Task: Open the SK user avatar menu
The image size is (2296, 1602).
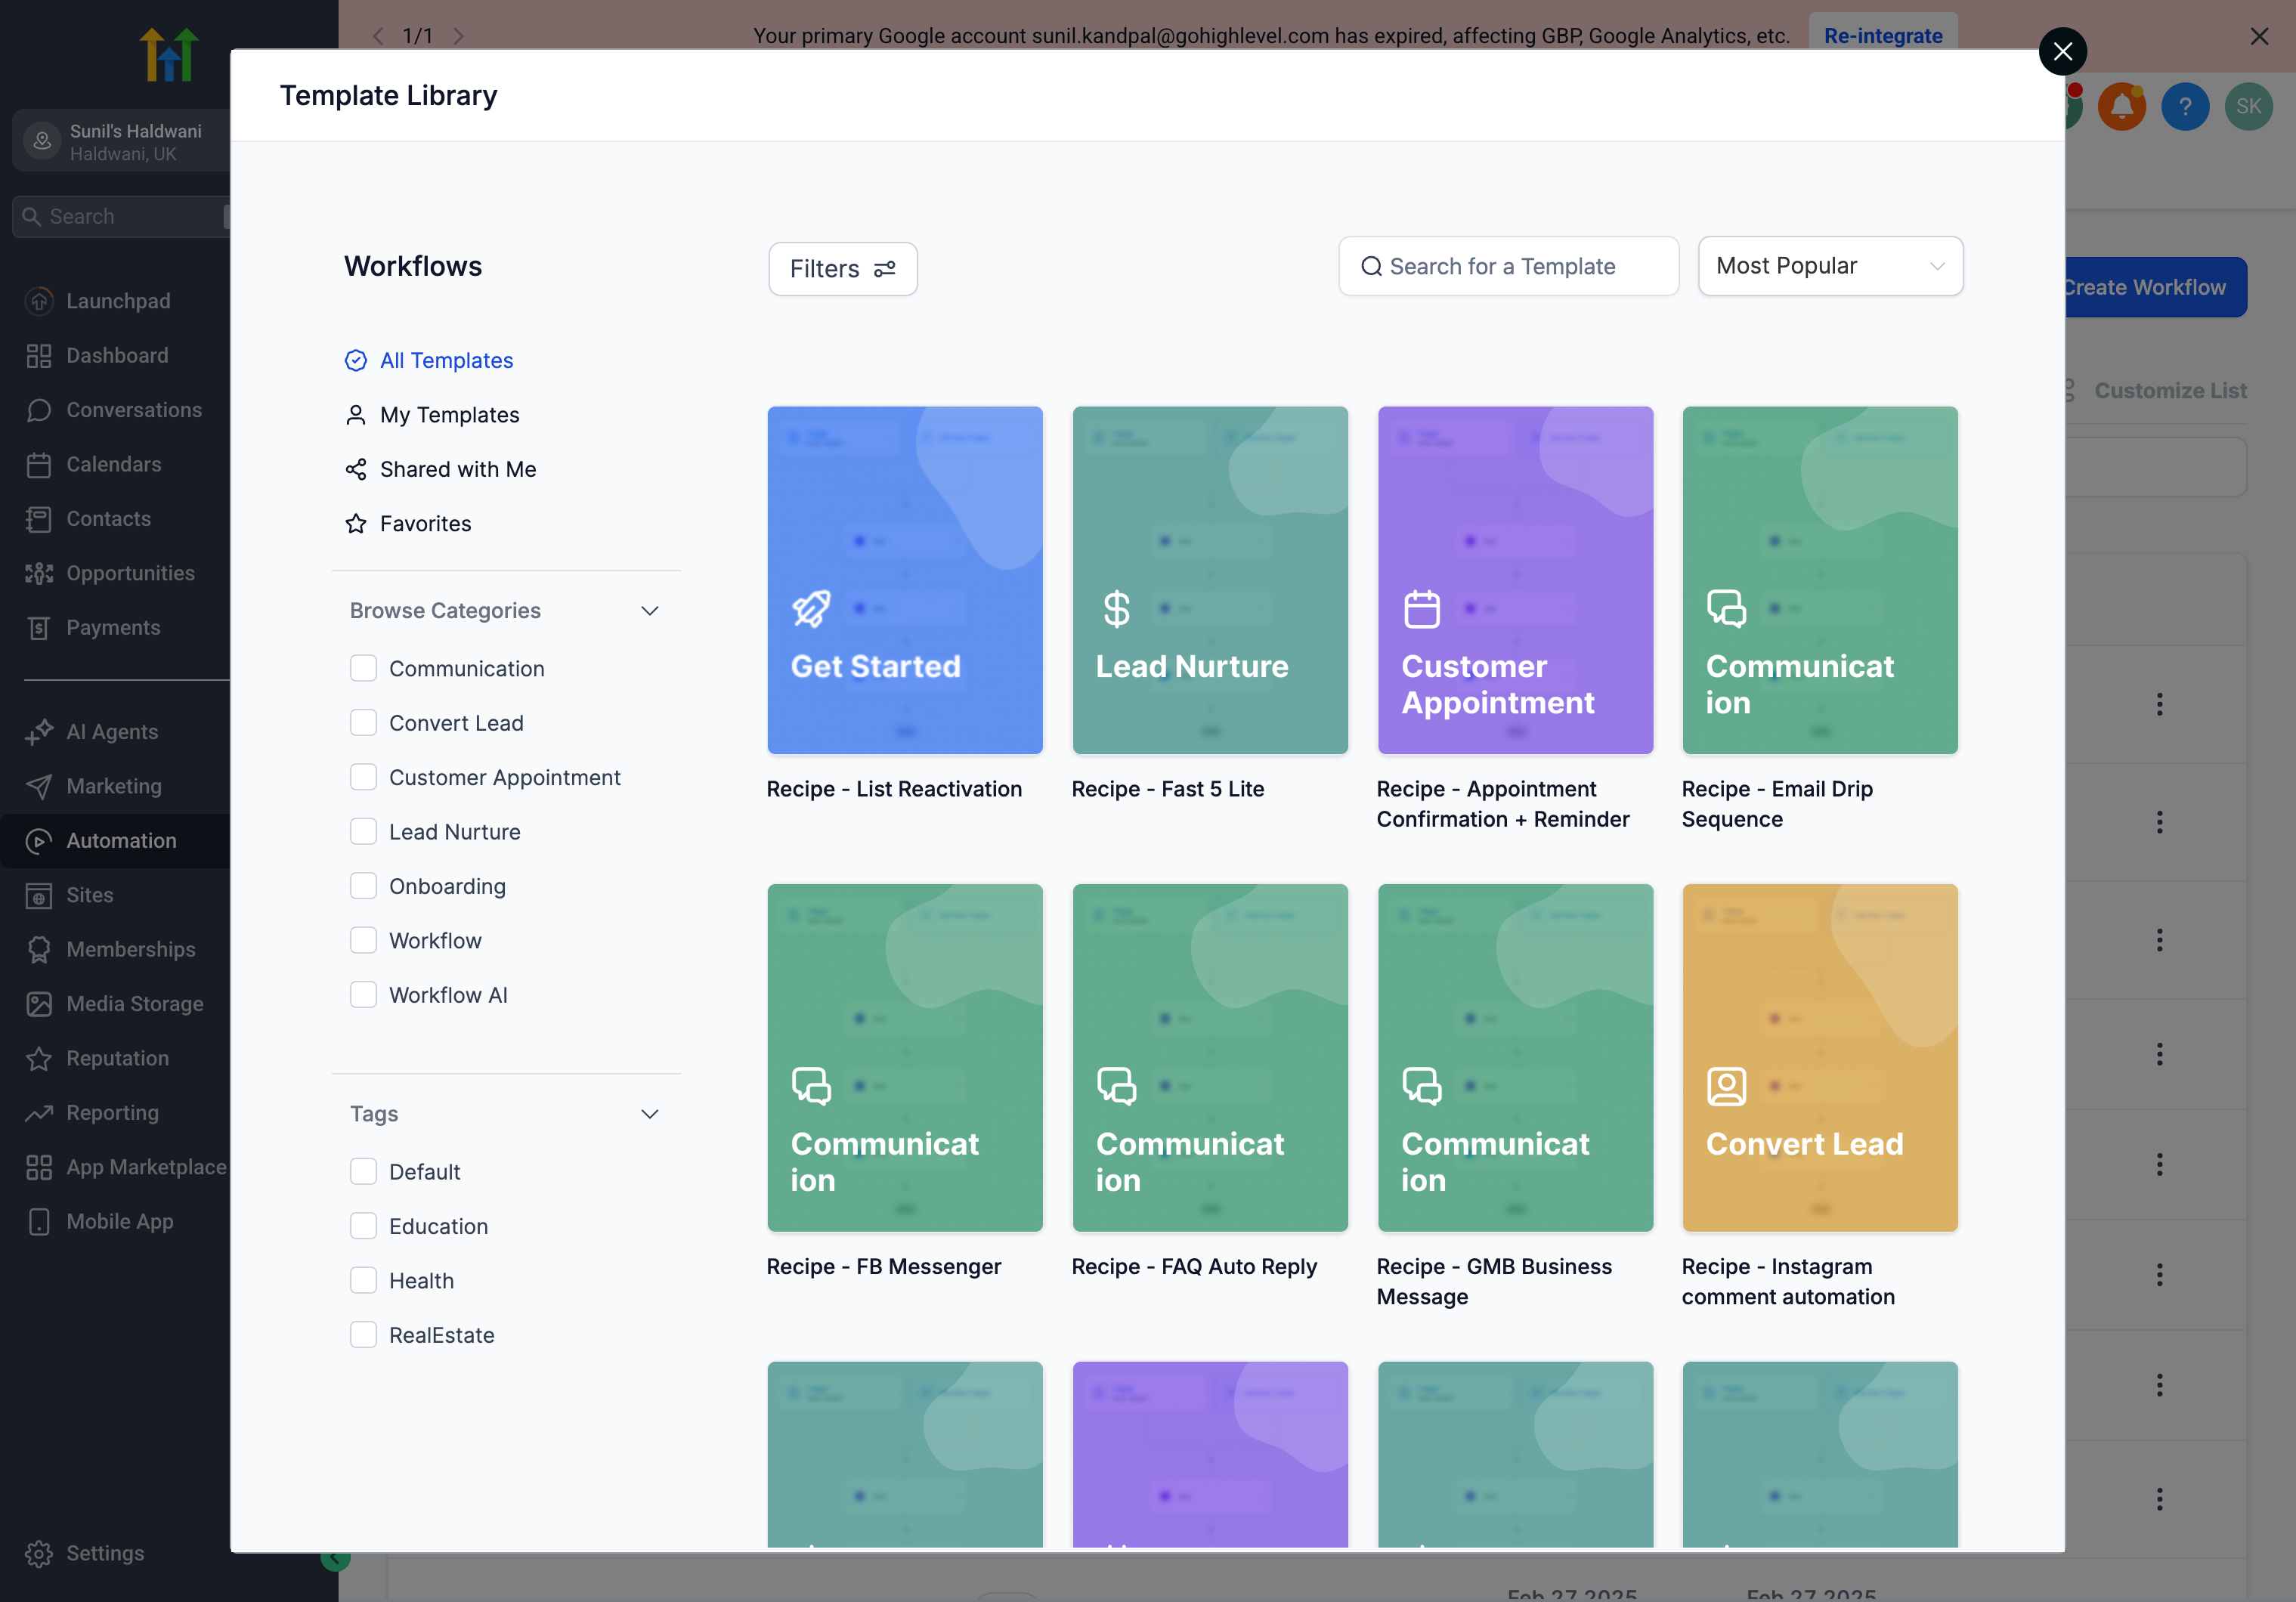Action: coord(2249,107)
